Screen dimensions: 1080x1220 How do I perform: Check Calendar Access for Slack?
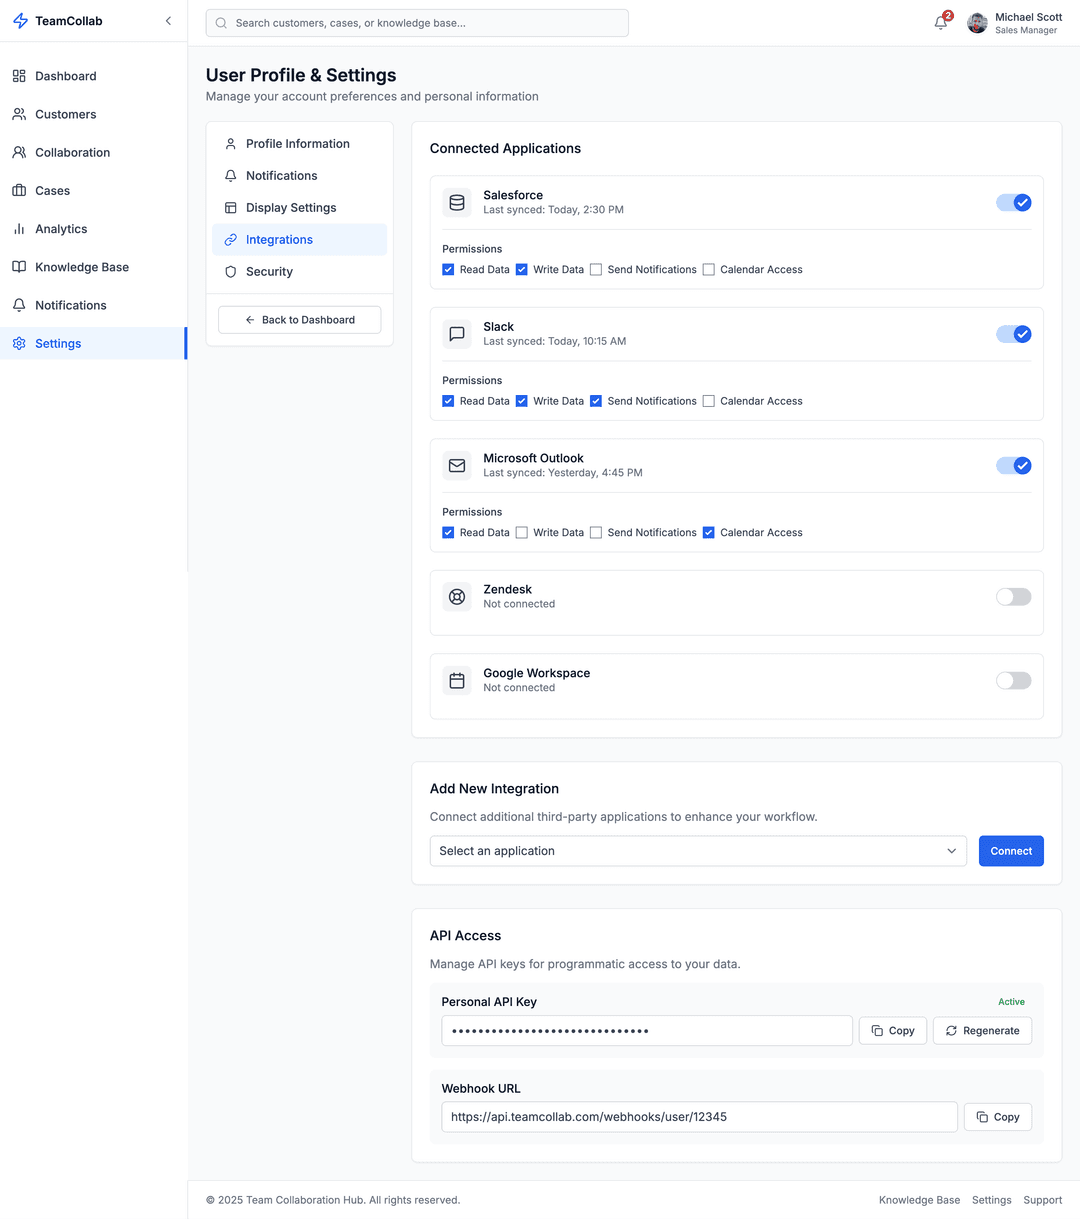point(709,401)
